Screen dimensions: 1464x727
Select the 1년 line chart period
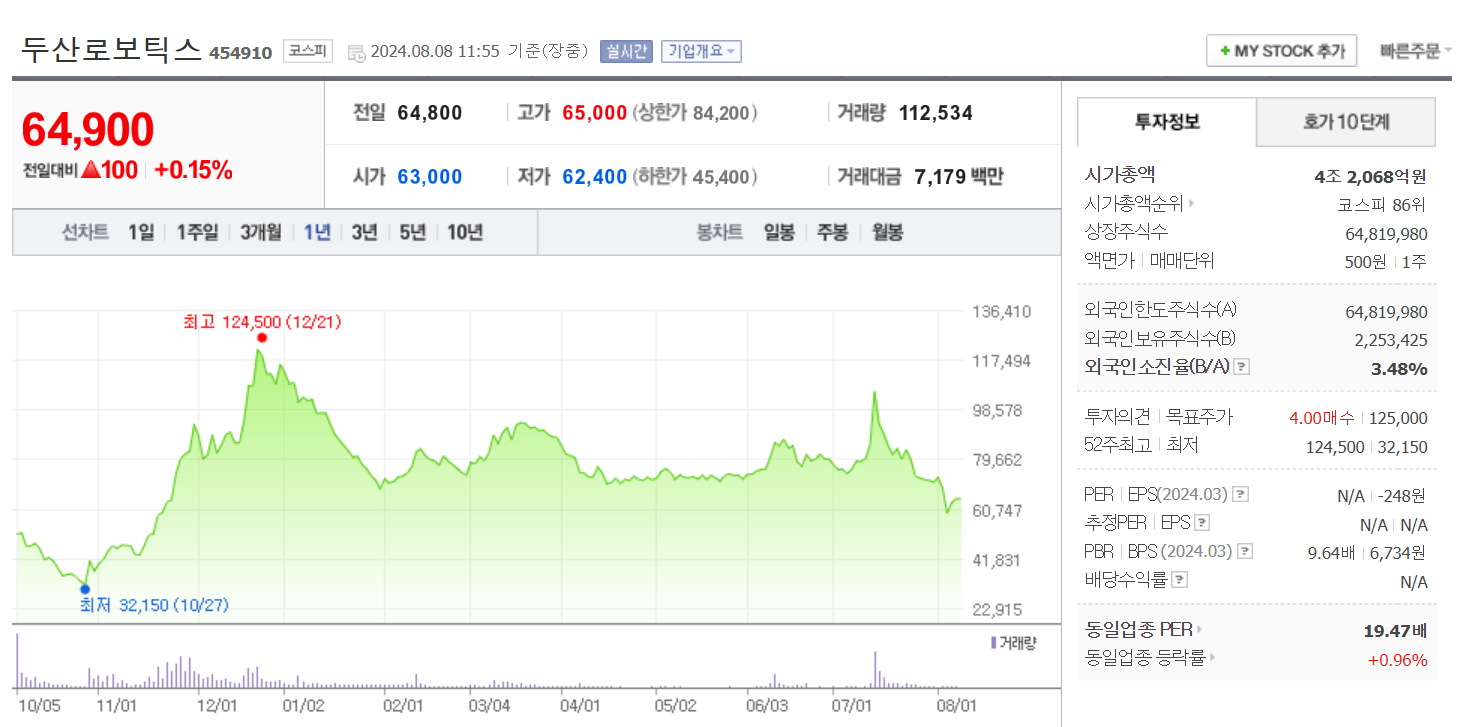click(x=317, y=232)
